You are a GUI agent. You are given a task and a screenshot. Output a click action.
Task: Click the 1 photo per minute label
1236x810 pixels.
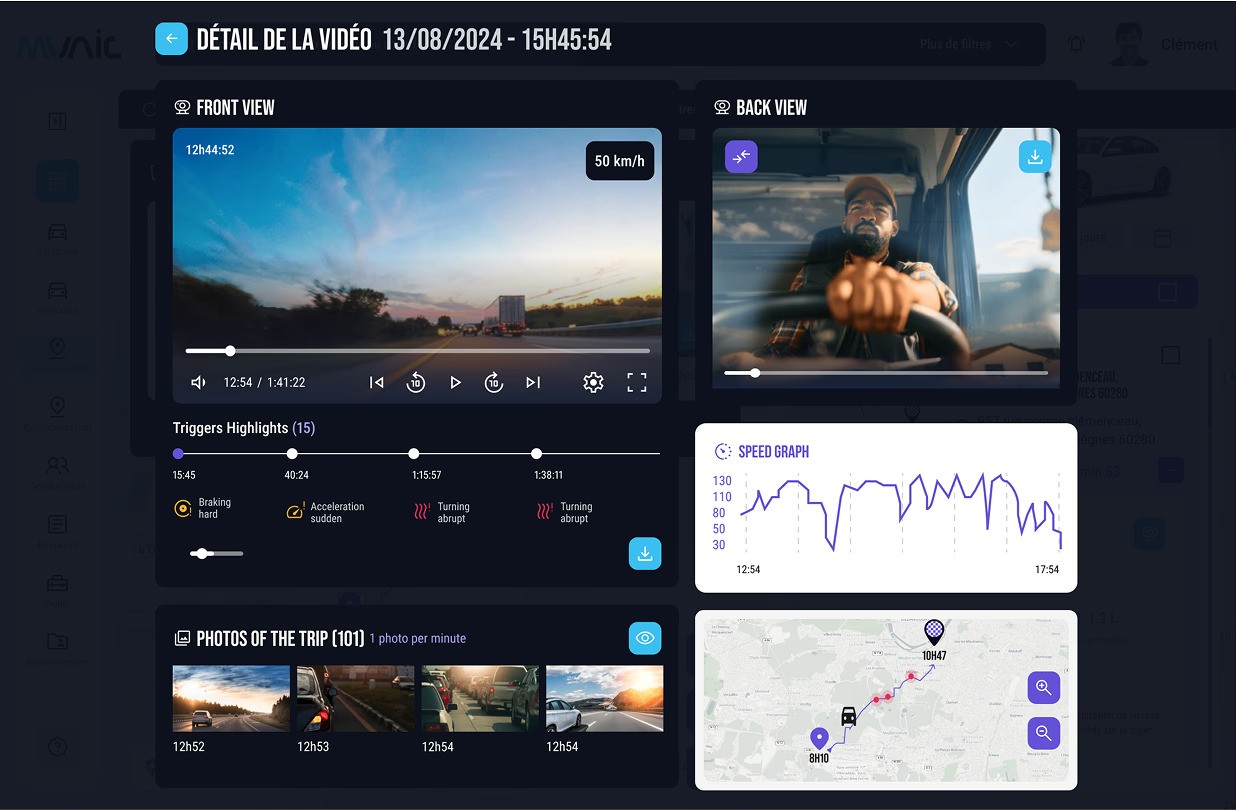418,638
